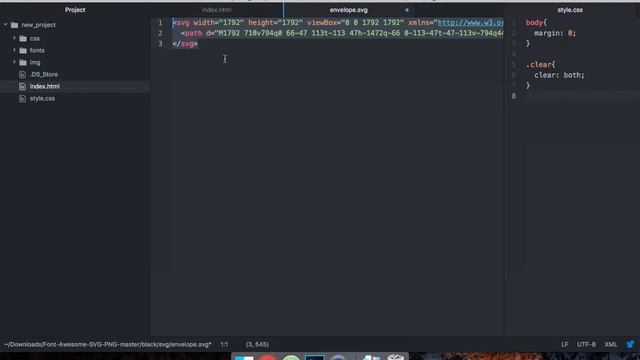The width and height of the screenshot is (640, 360).
Task: Click the path tag on line 2
Action: 193,33
